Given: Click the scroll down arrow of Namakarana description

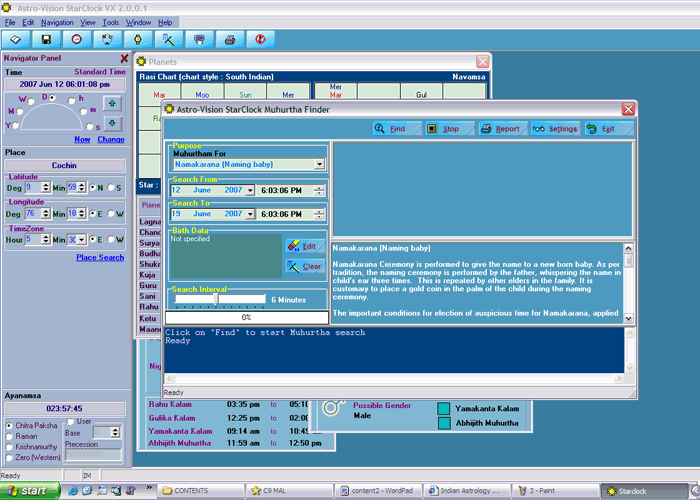Looking at the screenshot, I should pyautogui.click(x=628, y=318).
